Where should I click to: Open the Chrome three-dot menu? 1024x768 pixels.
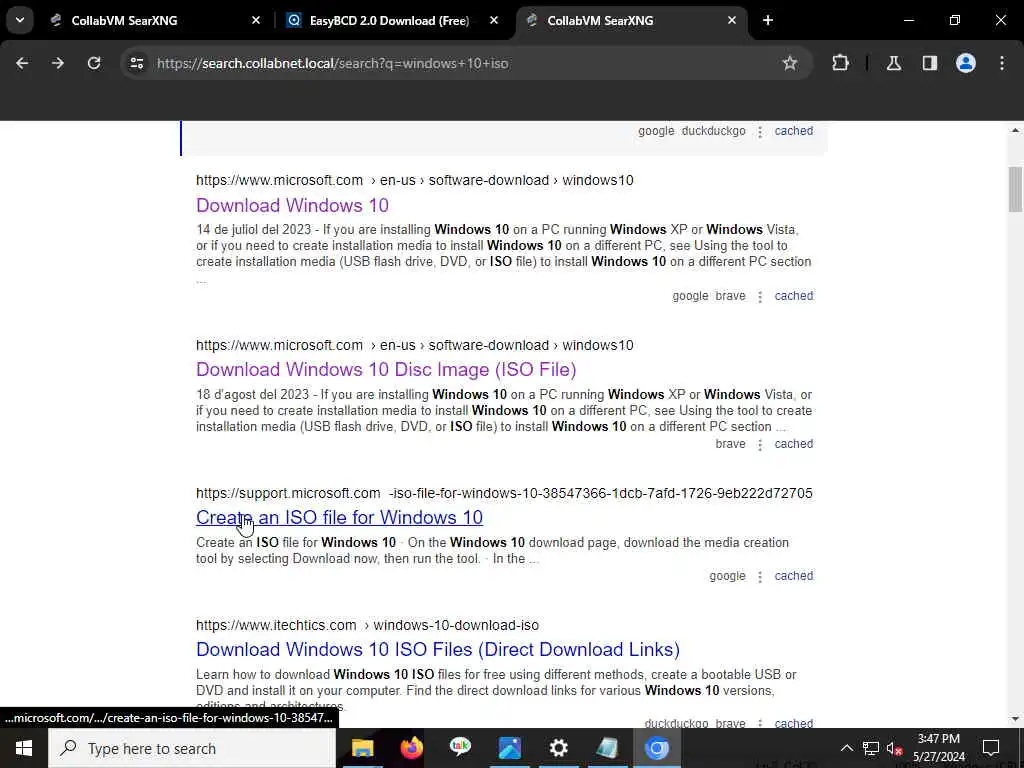pos(1002,63)
